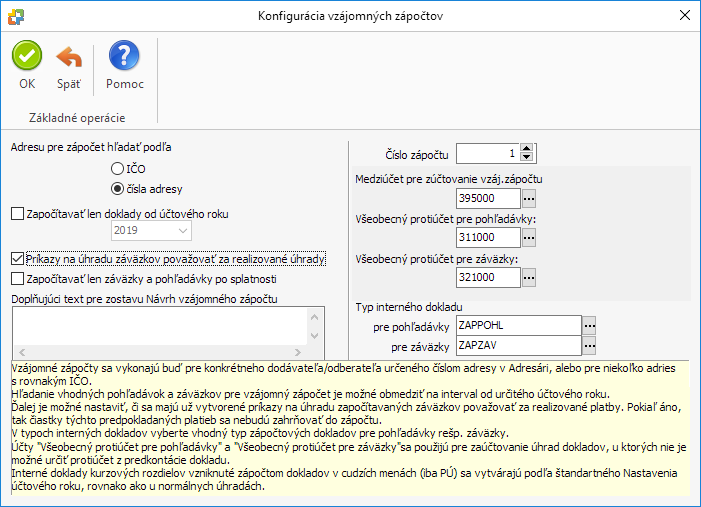Image resolution: width=701 pixels, height=507 pixels.
Task: Browse accounts for protiúčet 321000
Action: 529,277
